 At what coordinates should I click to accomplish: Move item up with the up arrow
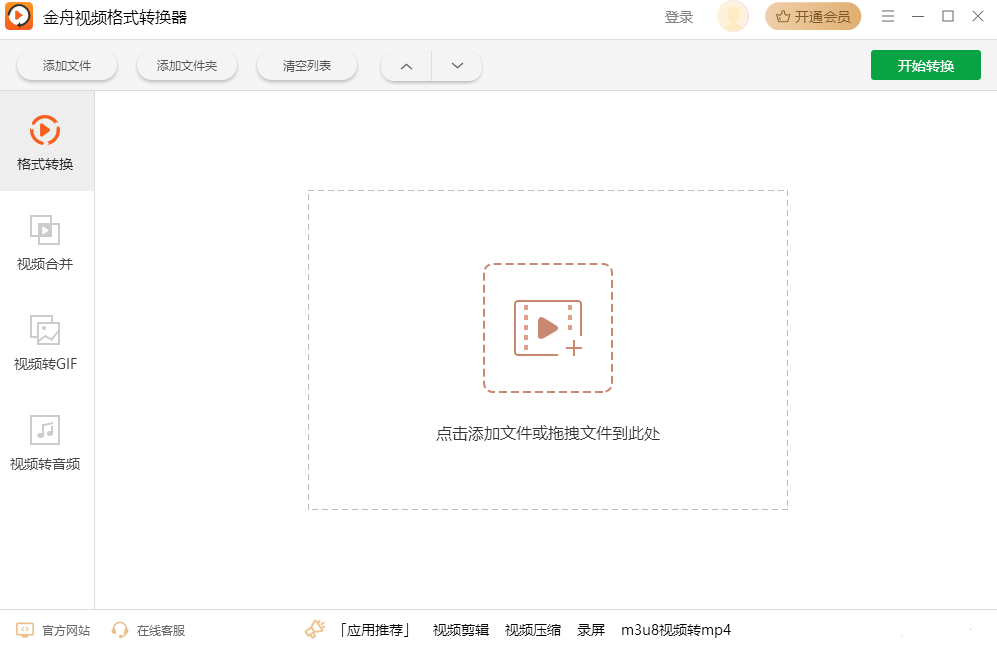click(406, 66)
